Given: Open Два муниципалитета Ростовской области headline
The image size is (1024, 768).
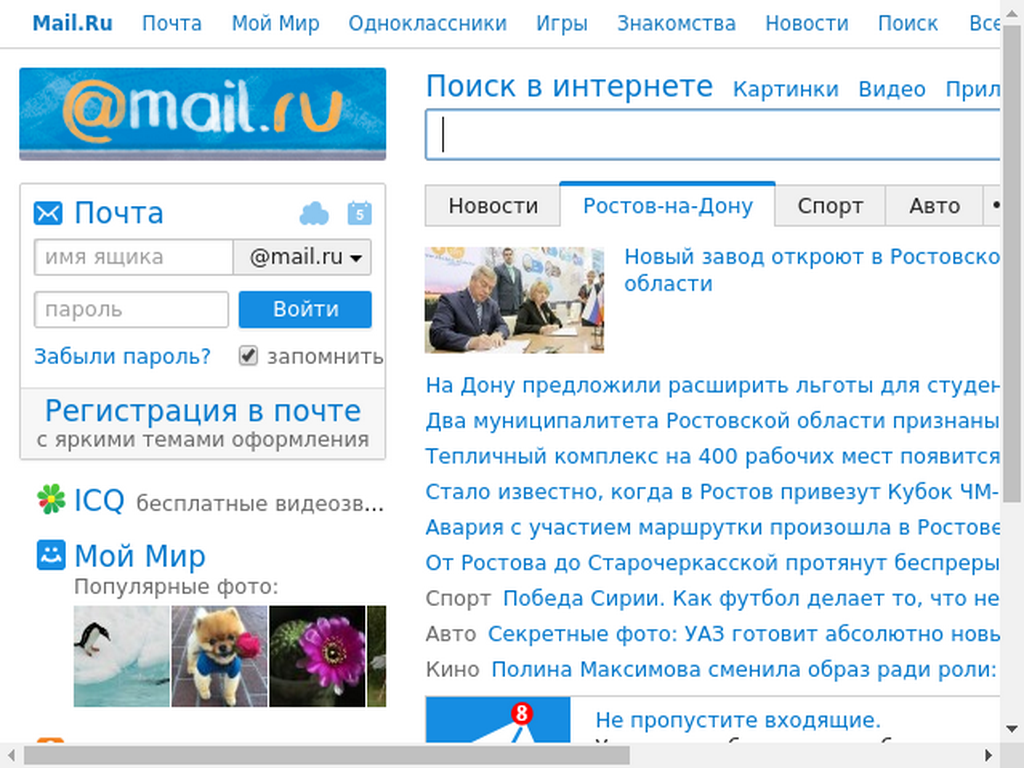Looking at the screenshot, I should tap(712, 421).
